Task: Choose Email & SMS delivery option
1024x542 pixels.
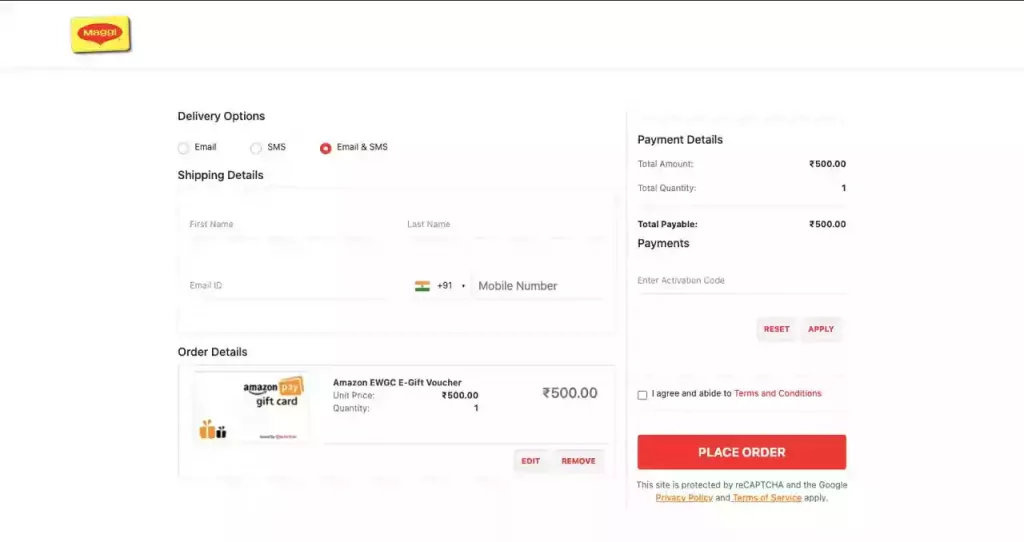Action: (326, 148)
